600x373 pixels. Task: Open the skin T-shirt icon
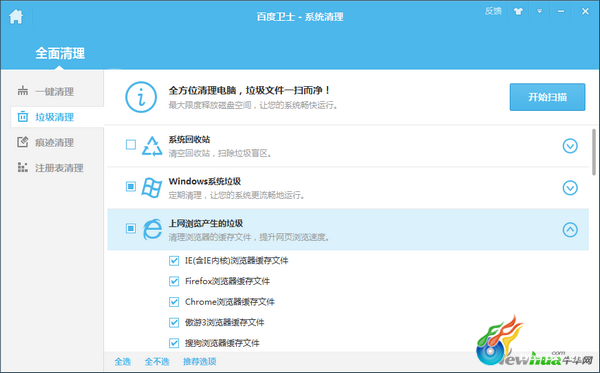point(518,11)
